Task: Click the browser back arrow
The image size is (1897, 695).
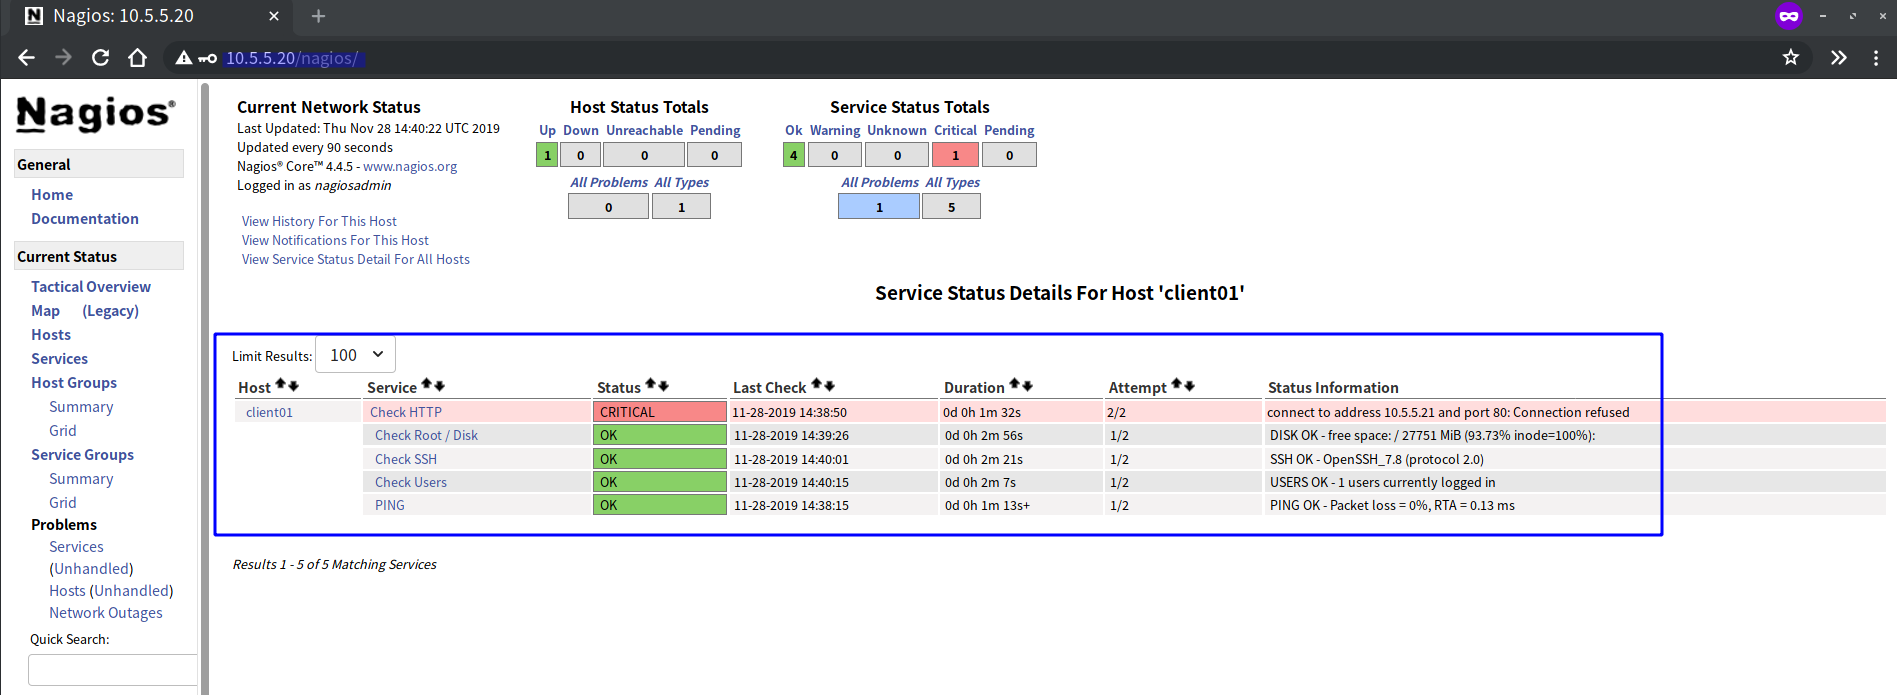Action: (27, 58)
